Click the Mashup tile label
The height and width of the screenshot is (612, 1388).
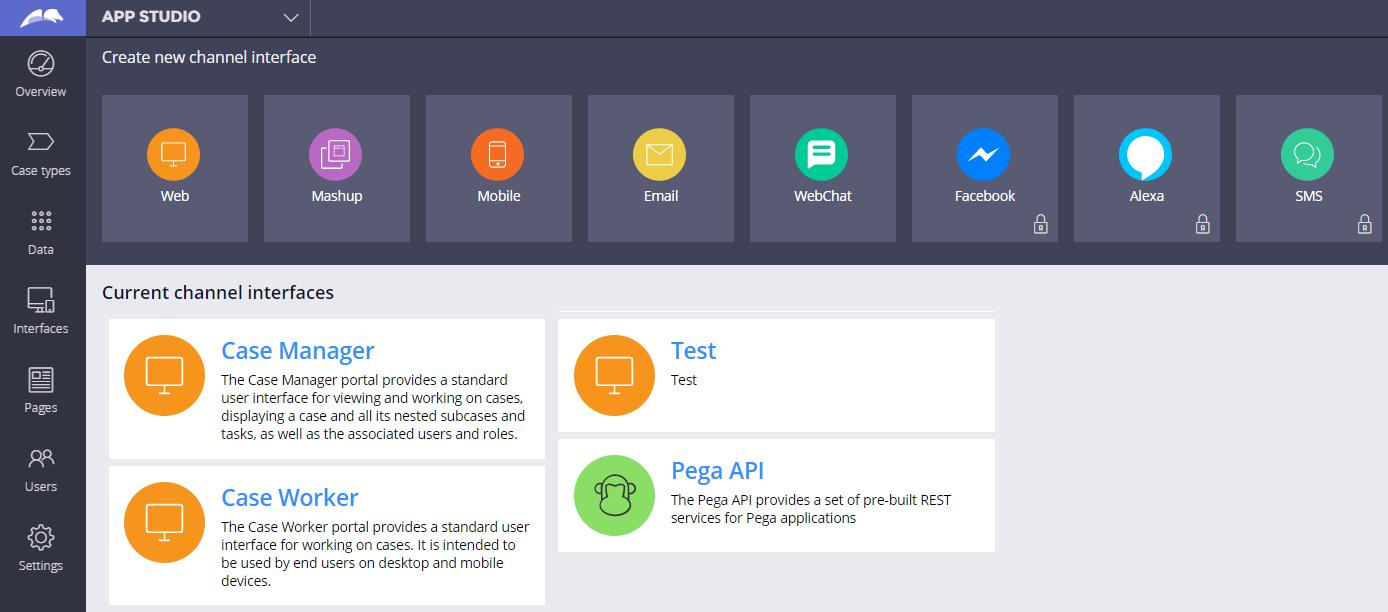(337, 196)
